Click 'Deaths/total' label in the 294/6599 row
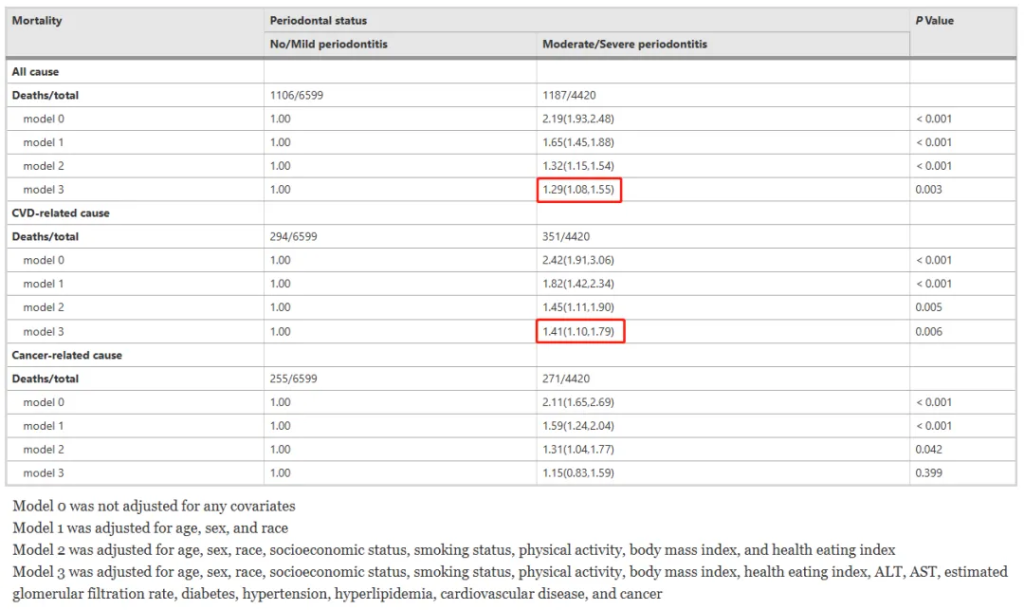This screenshot has height=610, width=1024. pyautogui.click(x=45, y=236)
